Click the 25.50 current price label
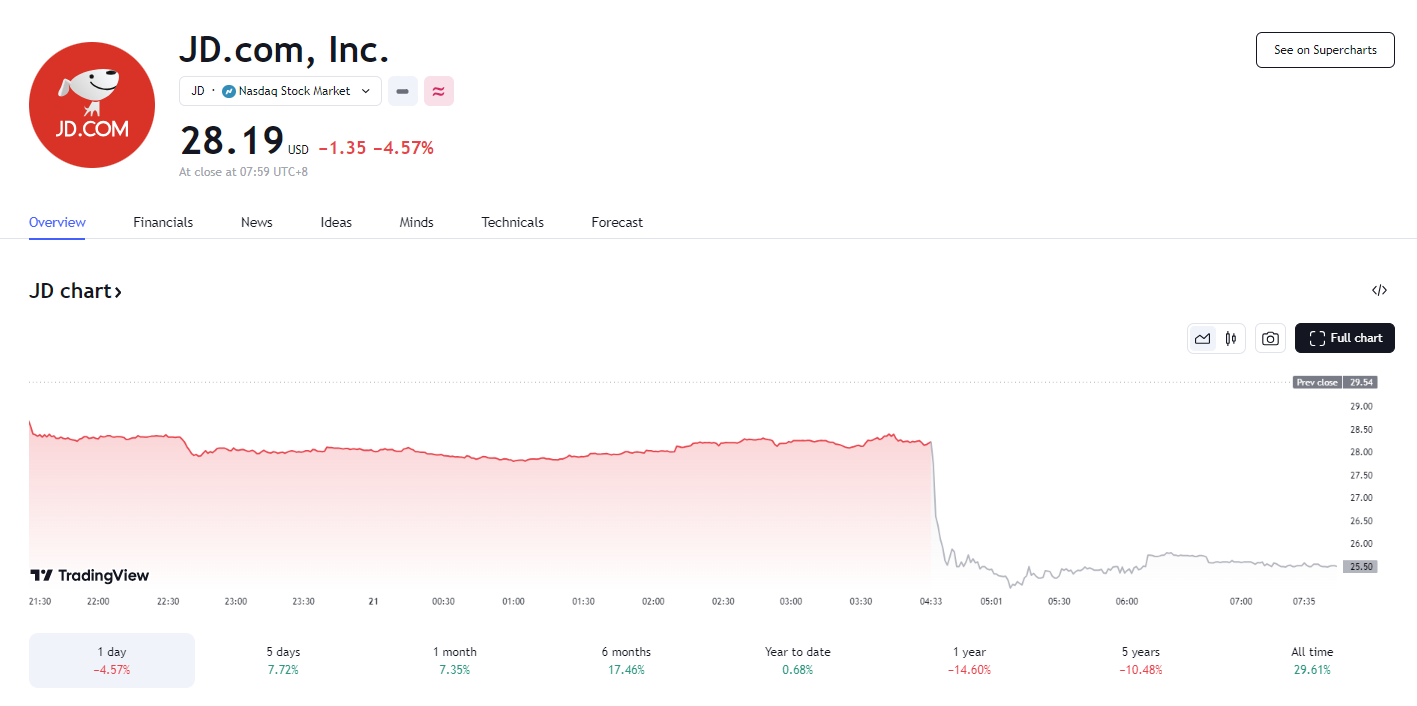Image resolution: width=1417 pixels, height=706 pixels. 1361,566
